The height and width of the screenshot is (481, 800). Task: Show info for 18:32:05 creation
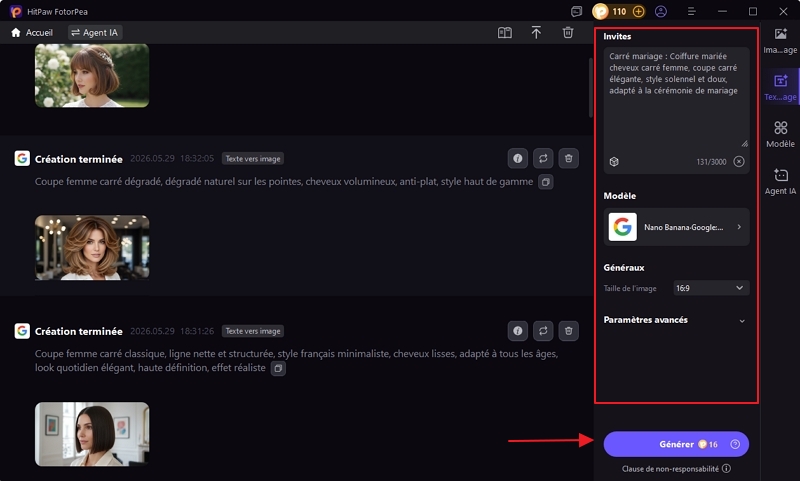[x=517, y=159]
